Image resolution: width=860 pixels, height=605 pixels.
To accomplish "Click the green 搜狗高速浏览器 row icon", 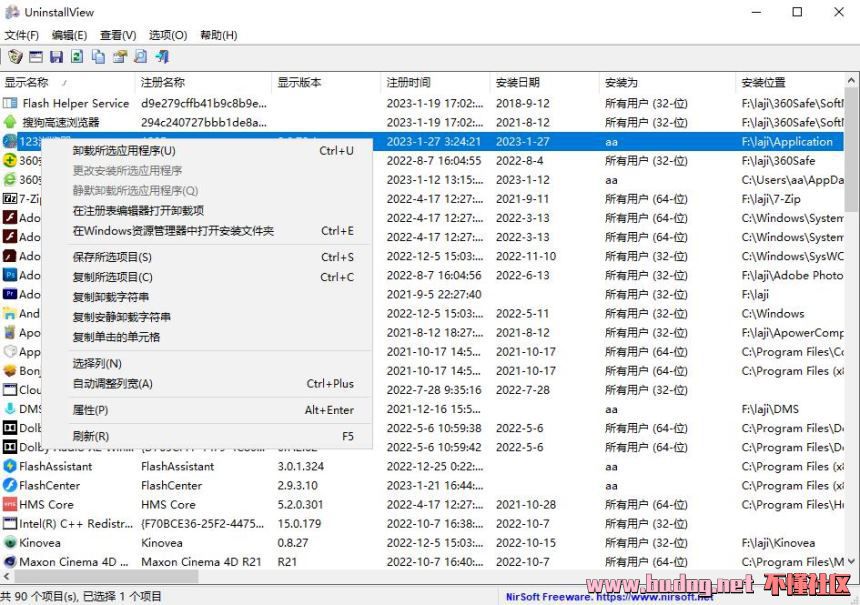I will (10, 122).
